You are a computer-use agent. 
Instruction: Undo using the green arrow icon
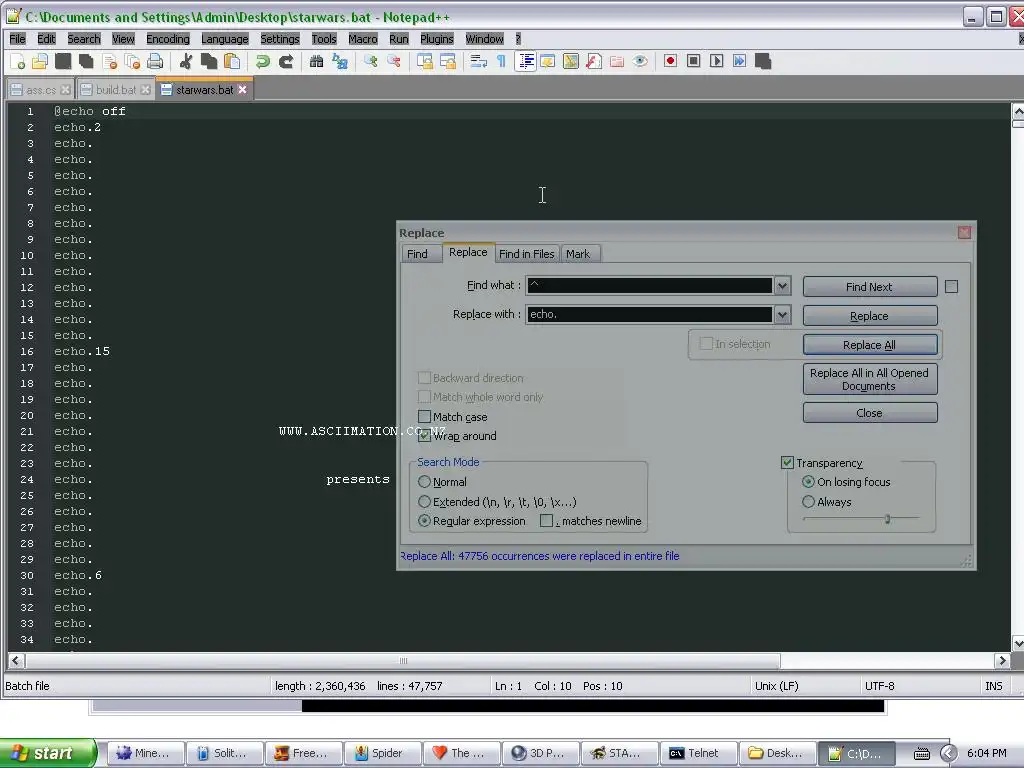(x=263, y=61)
